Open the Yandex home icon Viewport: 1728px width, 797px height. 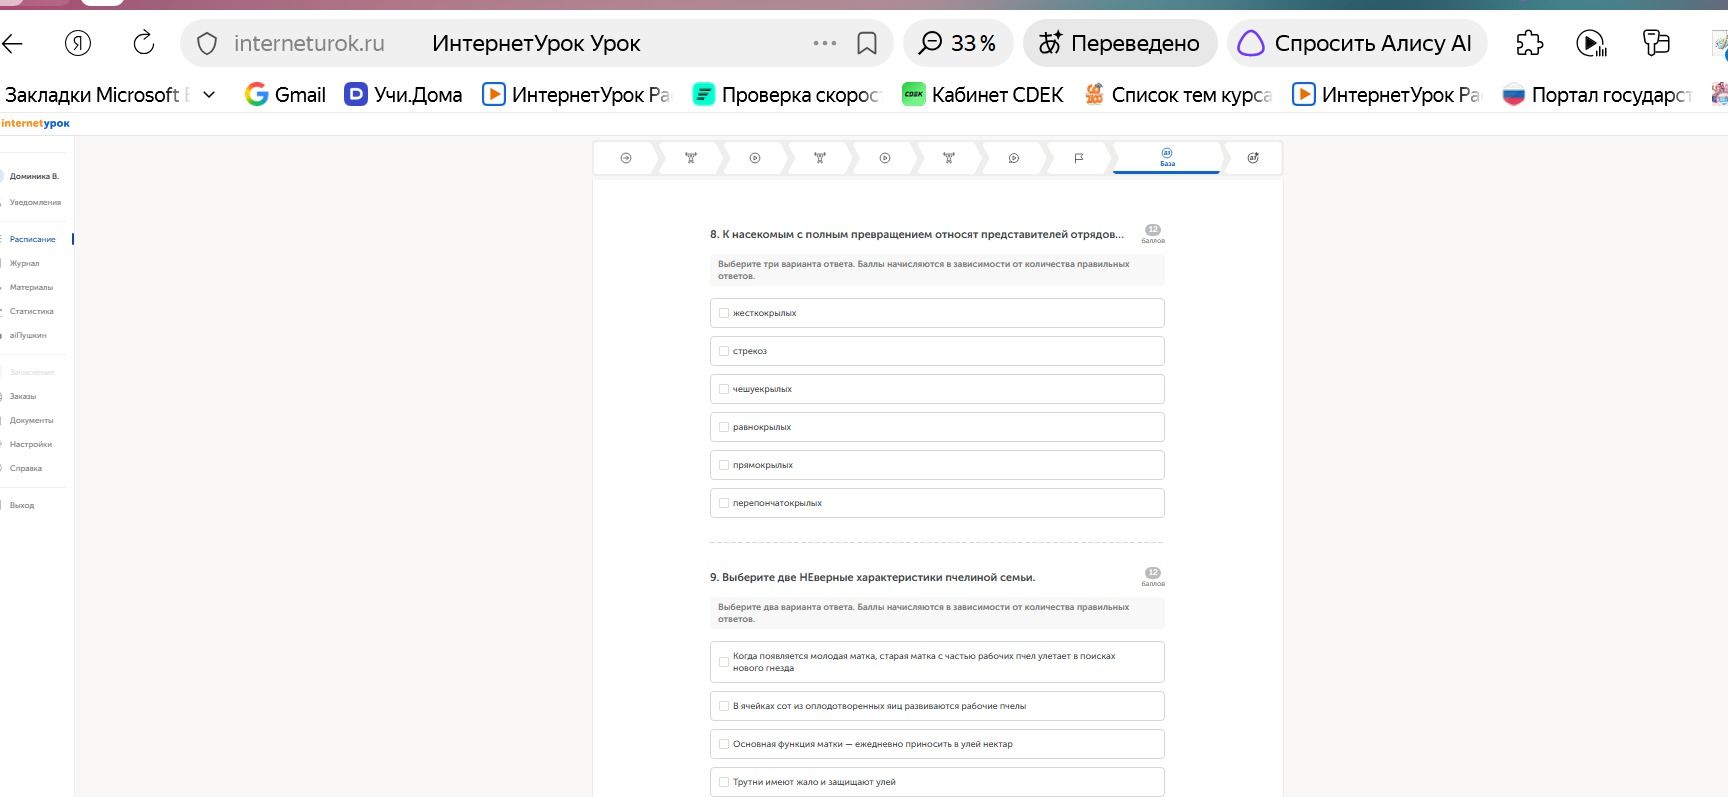click(x=78, y=43)
